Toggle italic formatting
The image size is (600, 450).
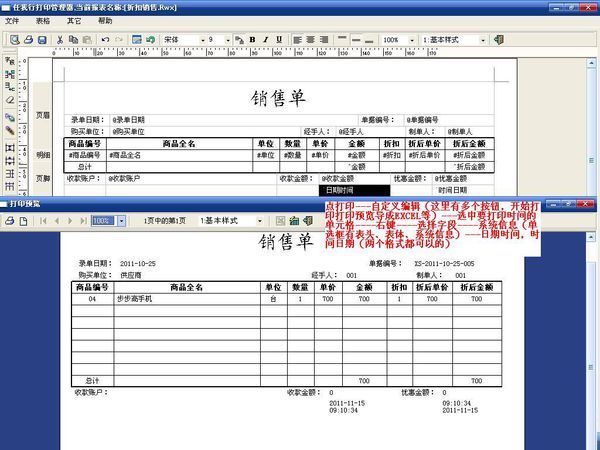(x=266, y=39)
